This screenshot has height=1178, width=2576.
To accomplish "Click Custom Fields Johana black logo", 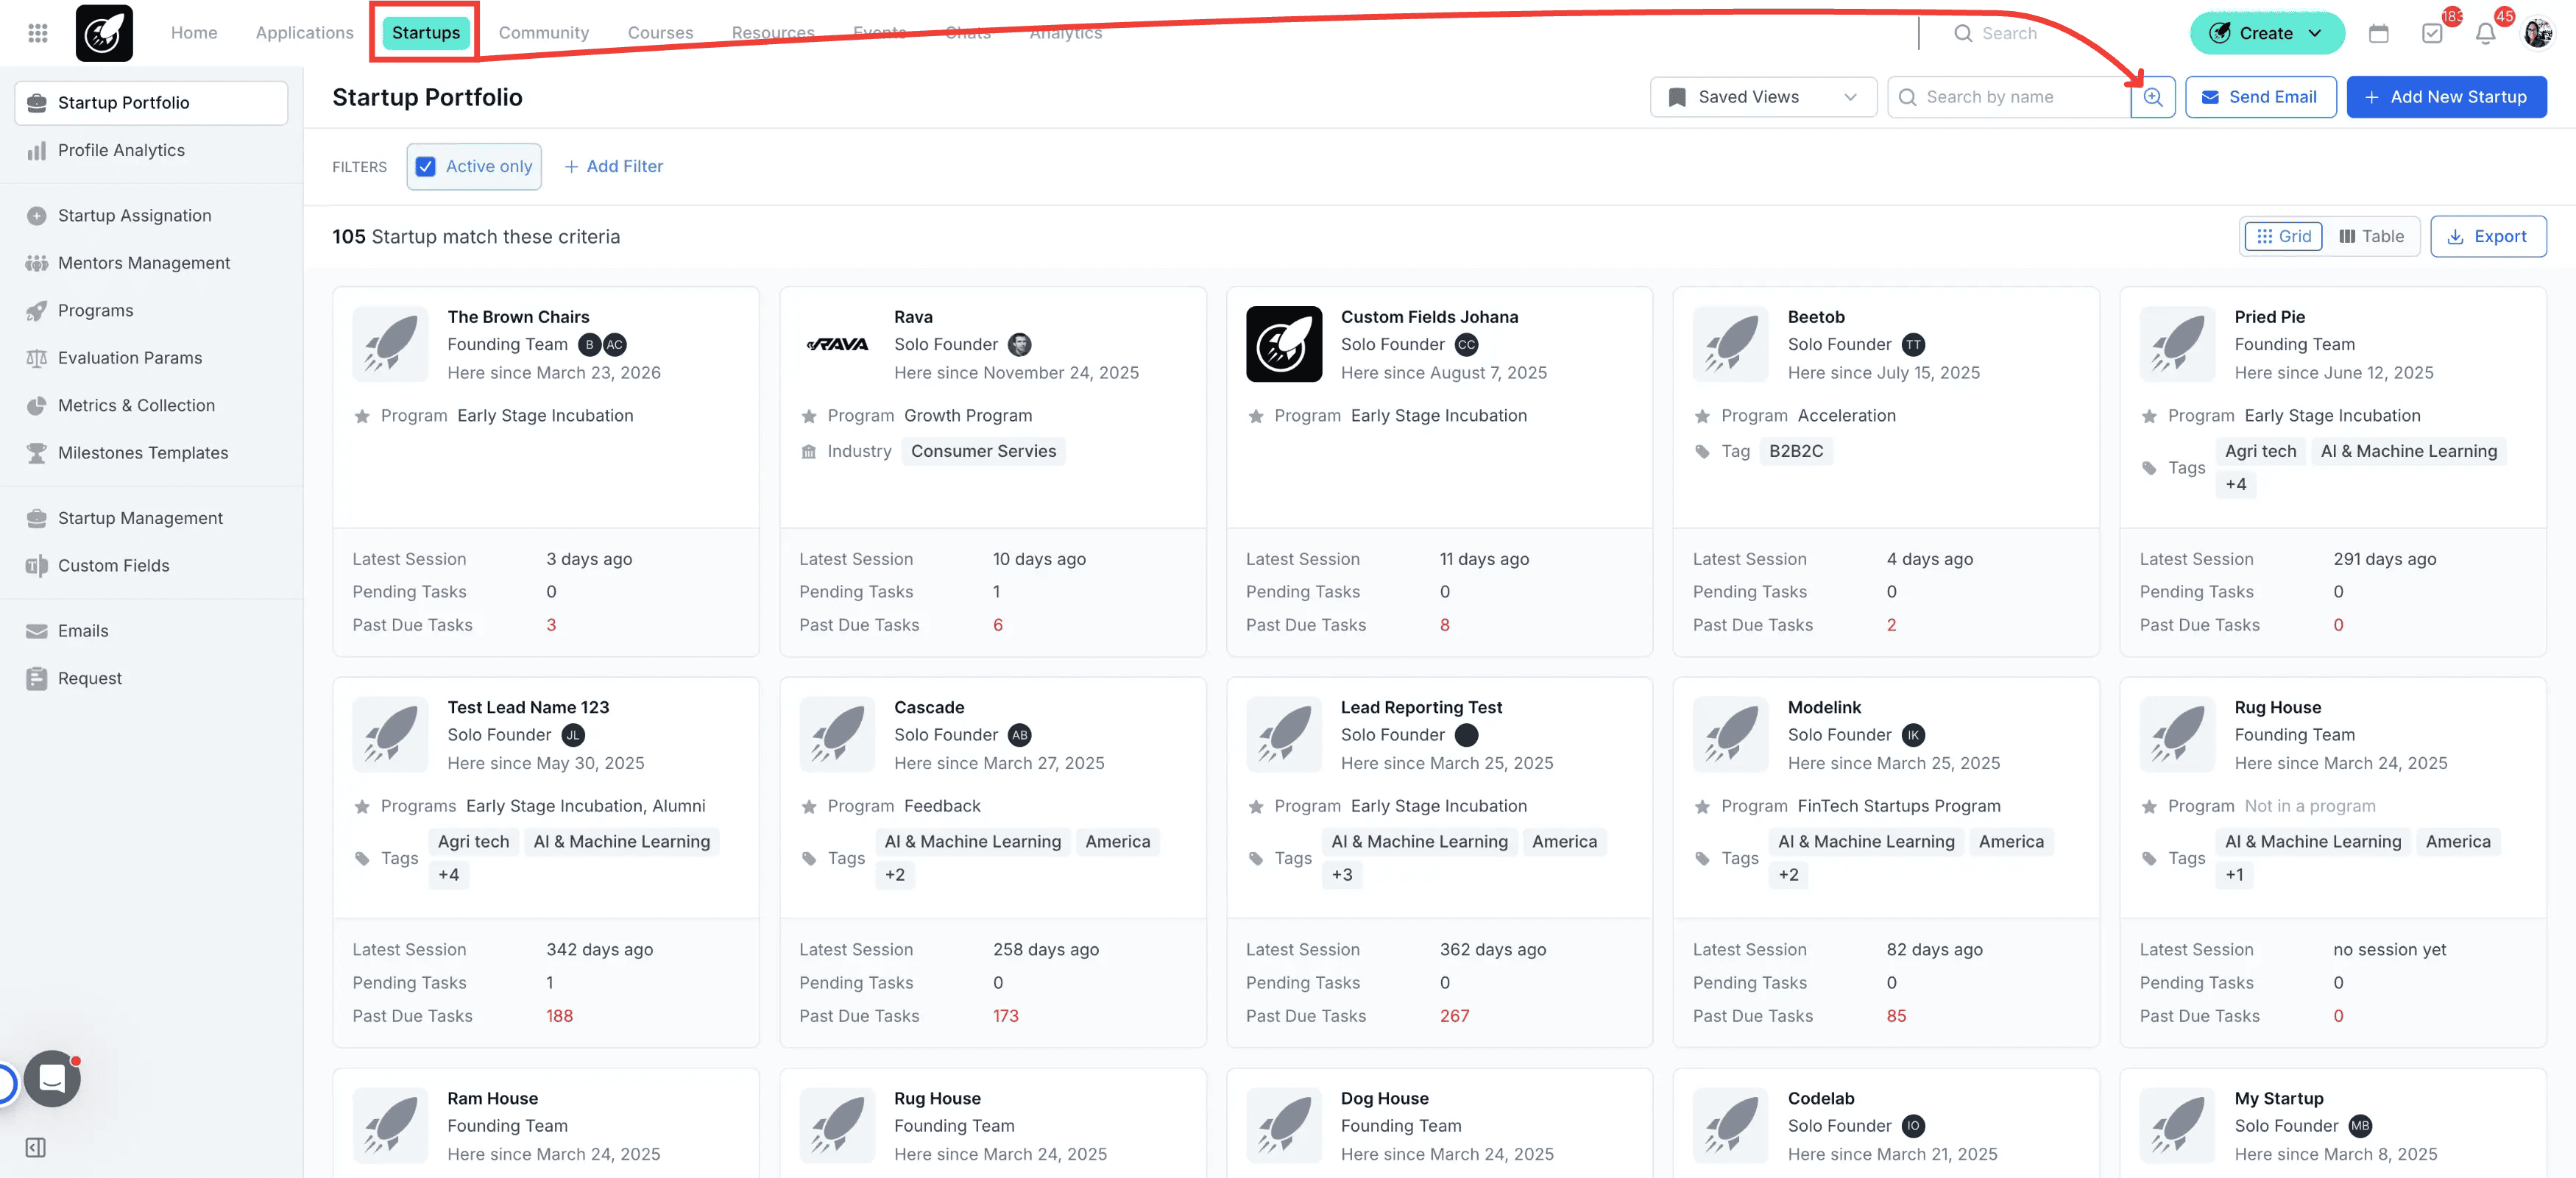I will 1284,344.
